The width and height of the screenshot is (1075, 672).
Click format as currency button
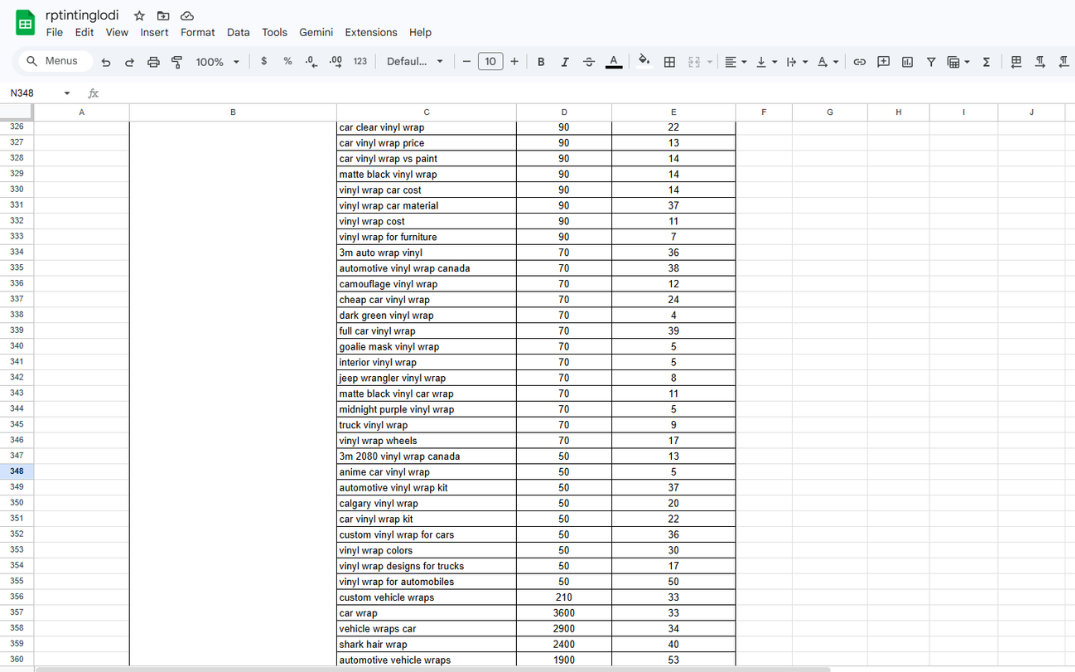tap(264, 61)
